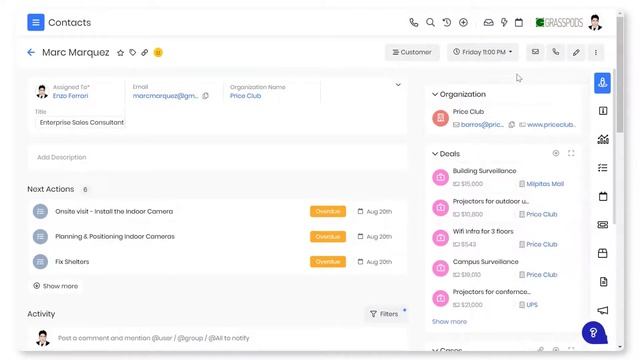
Task: Go back with the left arrow
Action: (31, 52)
